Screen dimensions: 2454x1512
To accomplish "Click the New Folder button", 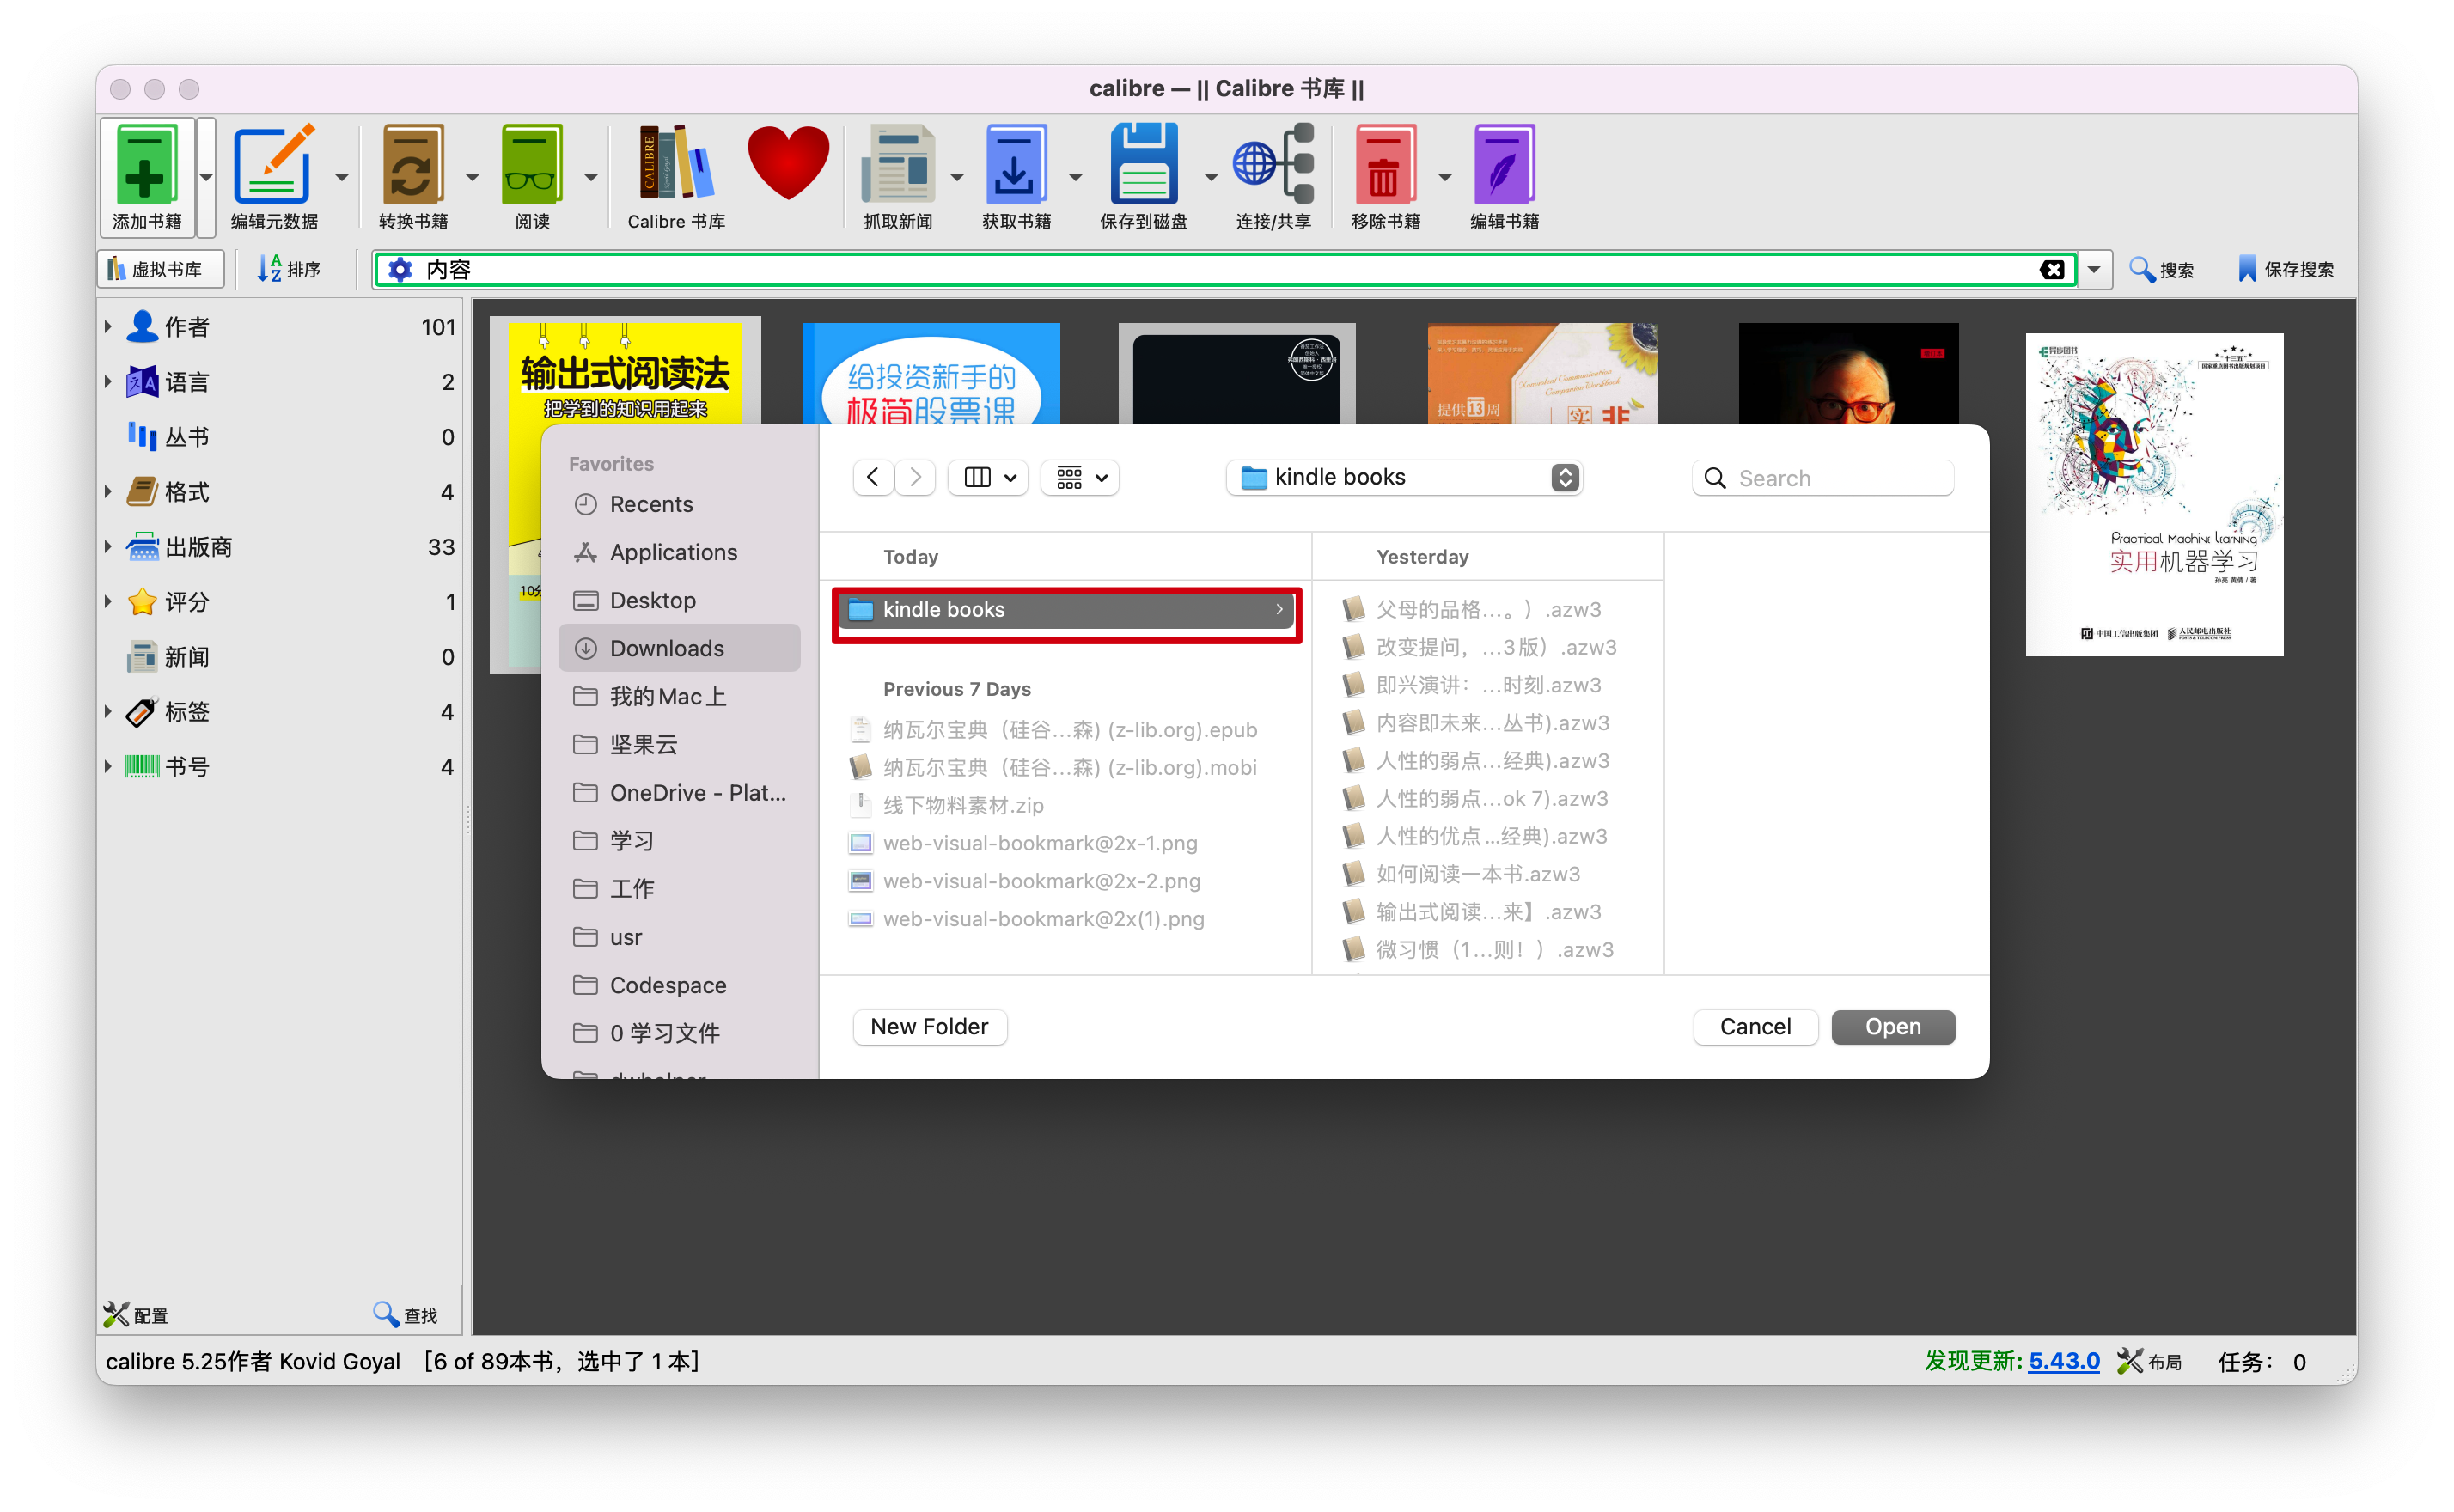I will [x=929, y=1027].
